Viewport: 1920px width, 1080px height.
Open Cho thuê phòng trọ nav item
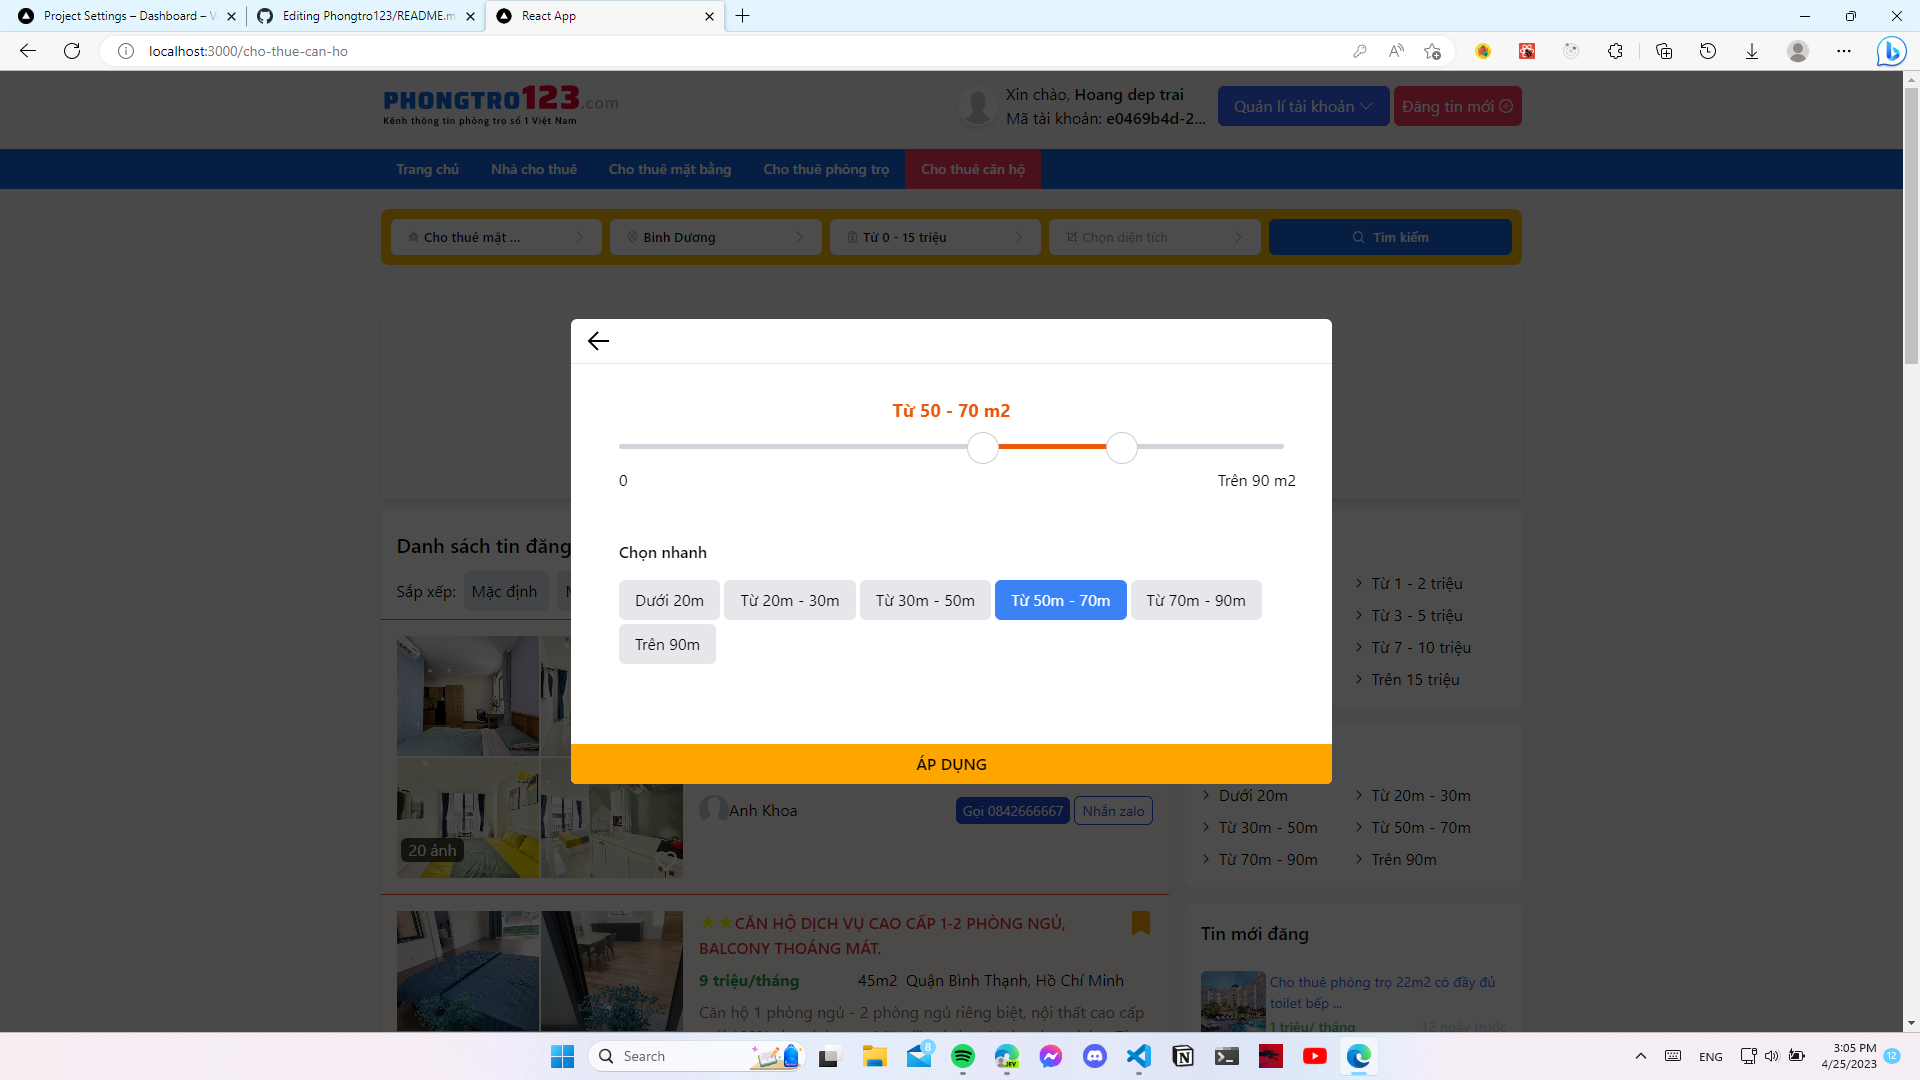pyautogui.click(x=826, y=169)
